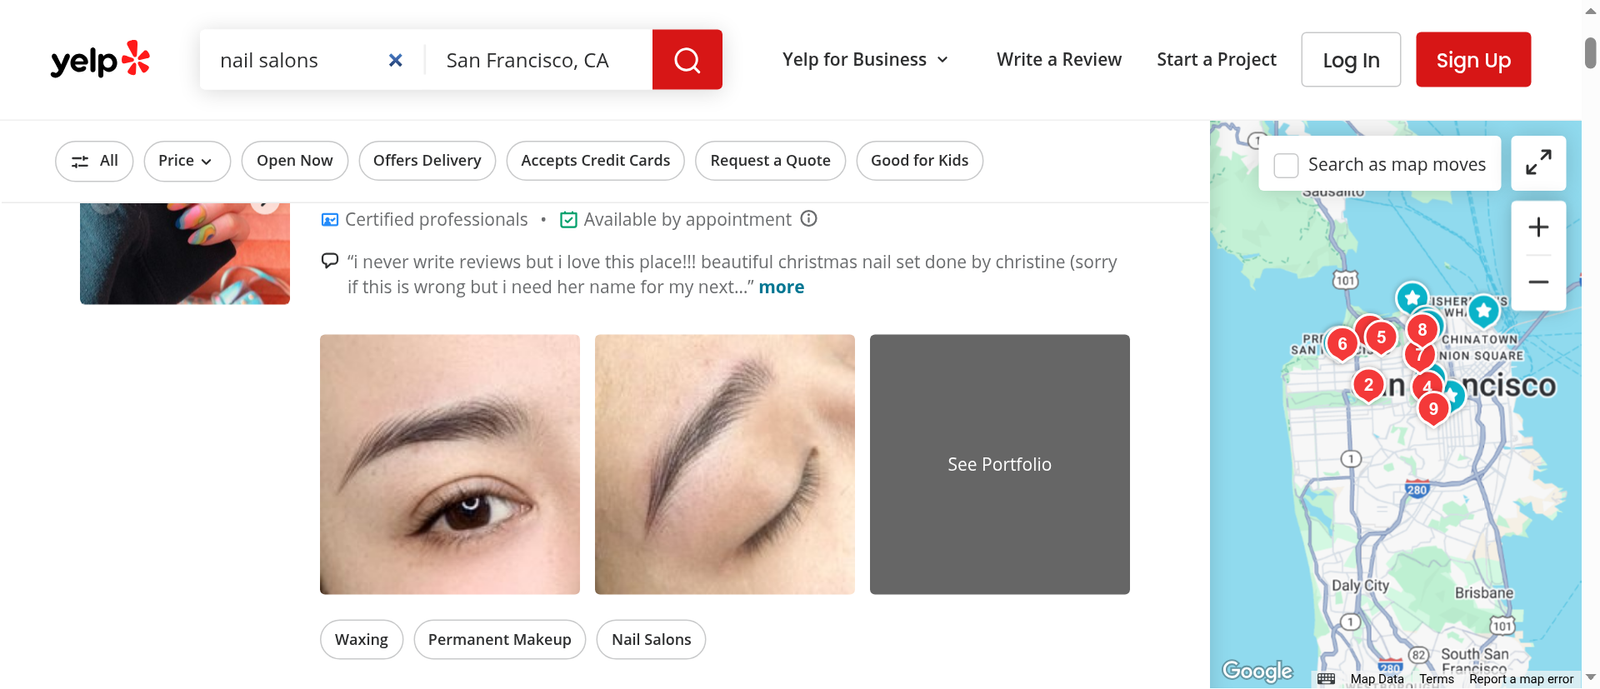
Task: Zoom out on the map
Action: (x=1538, y=282)
